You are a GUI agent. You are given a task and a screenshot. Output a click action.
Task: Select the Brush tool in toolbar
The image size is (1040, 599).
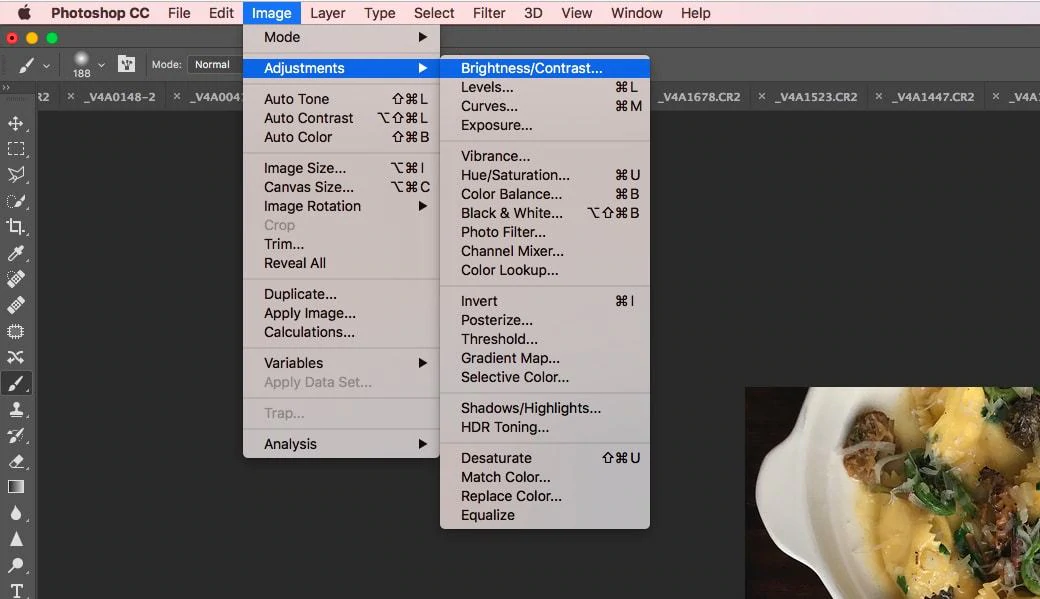[16, 383]
